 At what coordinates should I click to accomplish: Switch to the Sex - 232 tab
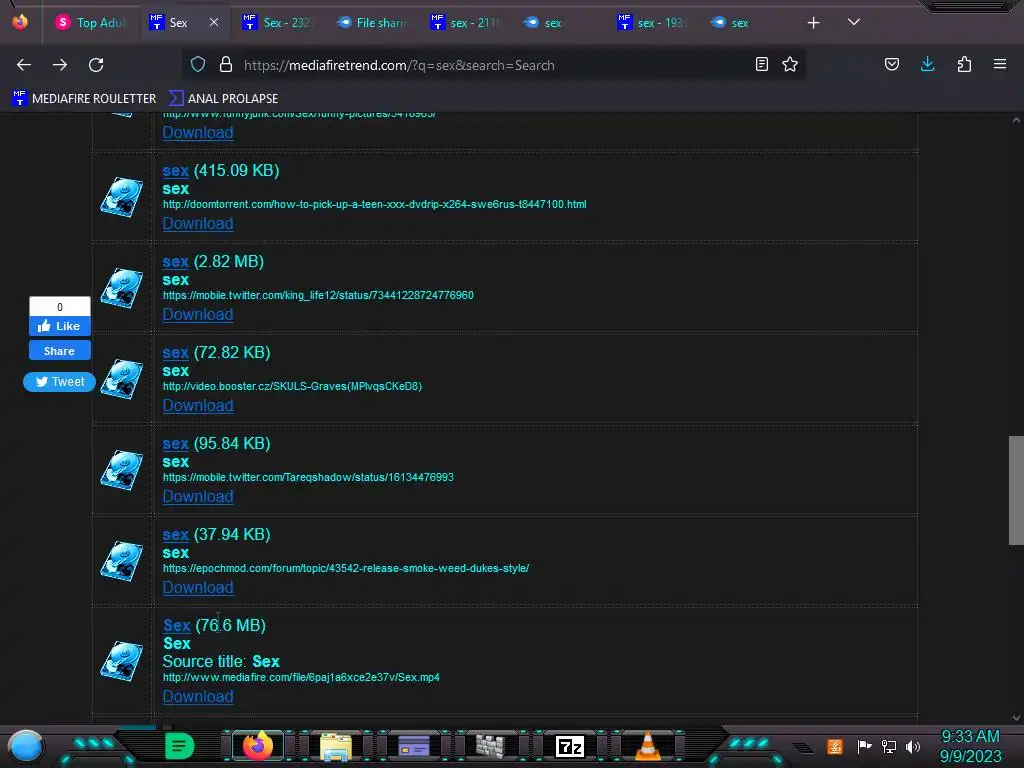click(x=278, y=23)
